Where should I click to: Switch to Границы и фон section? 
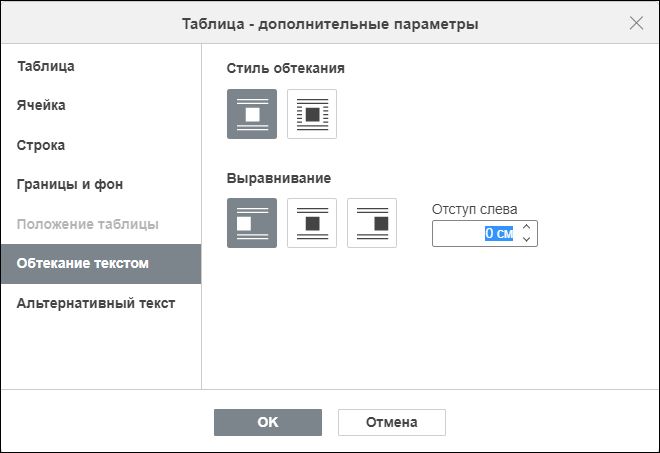click(101, 184)
